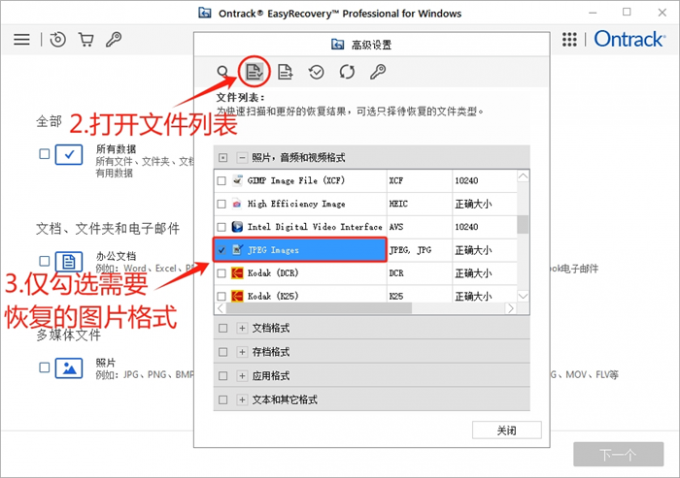Image resolution: width=680 pixels, height=478 pixels.
Task: Check the Intel Digital Video Interface checkbox
Action: coord(222,227)
